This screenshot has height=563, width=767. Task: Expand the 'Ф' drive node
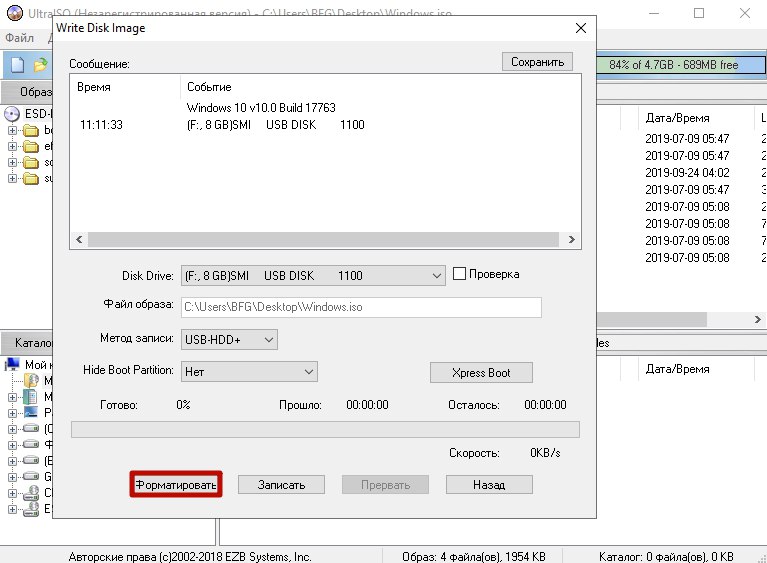point(12,445)
